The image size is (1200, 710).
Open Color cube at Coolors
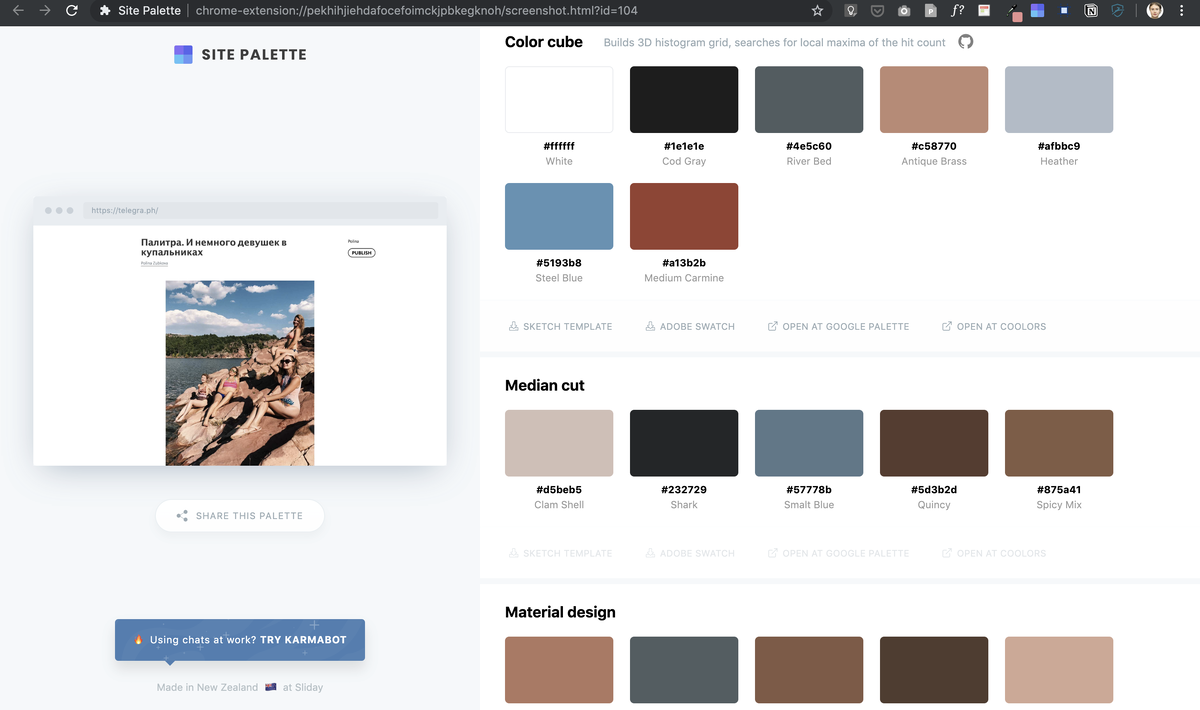pos(994,326)
